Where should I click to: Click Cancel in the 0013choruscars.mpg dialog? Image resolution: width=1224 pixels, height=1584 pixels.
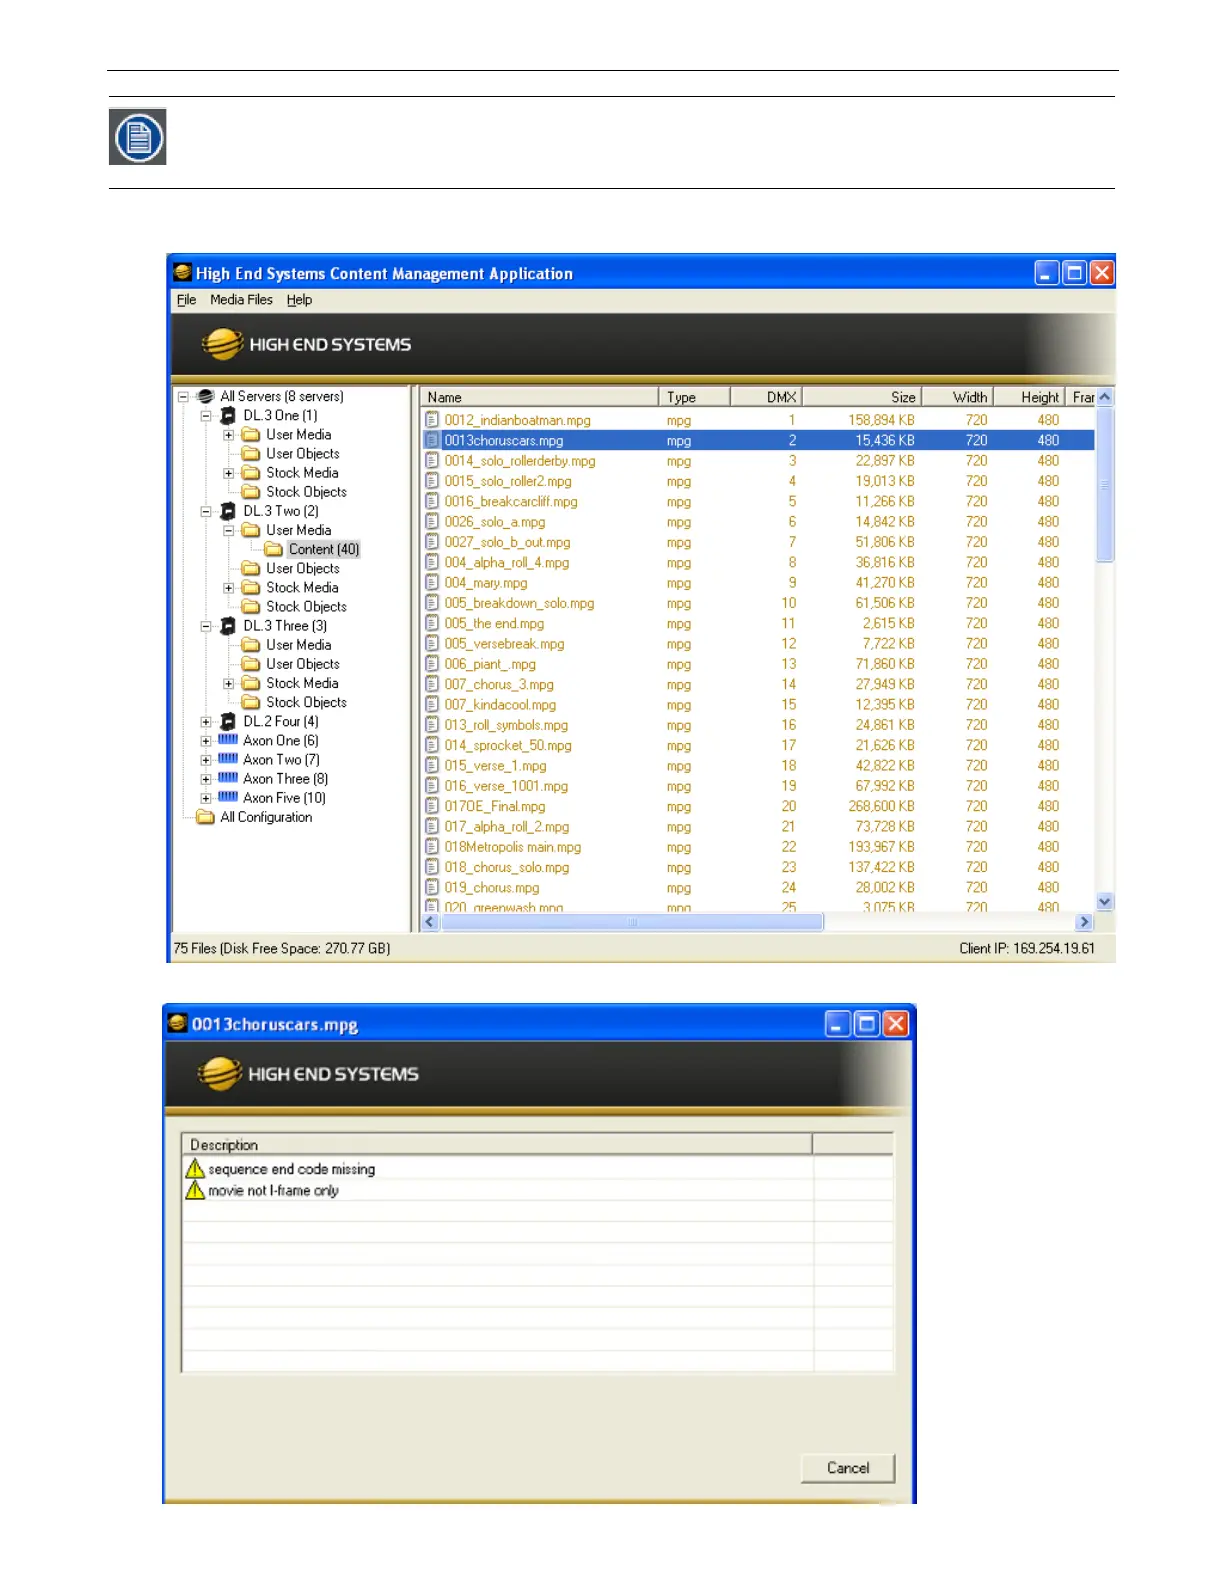click(x=848, y=1468)
